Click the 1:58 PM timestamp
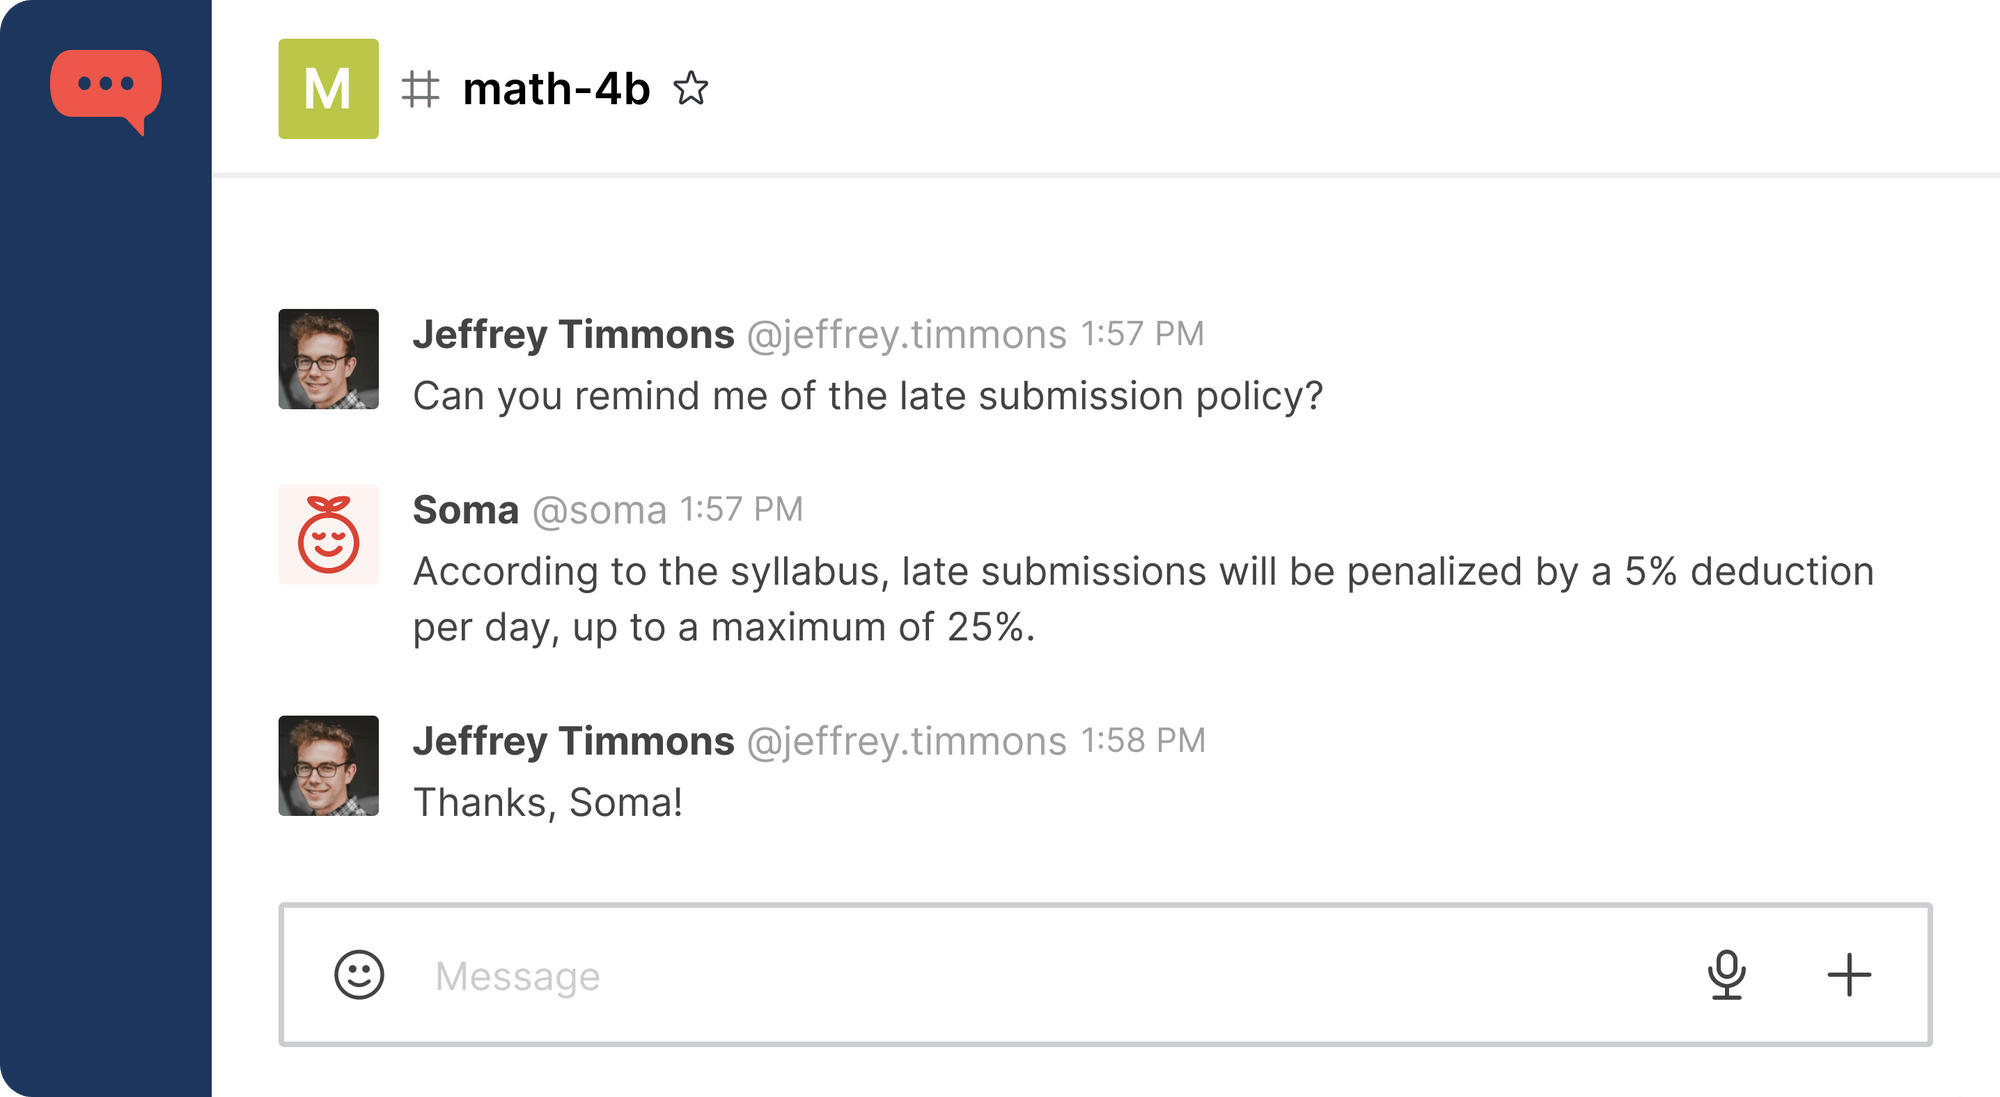Viewport: 2000px width, 1097px height. (1143, 741)
